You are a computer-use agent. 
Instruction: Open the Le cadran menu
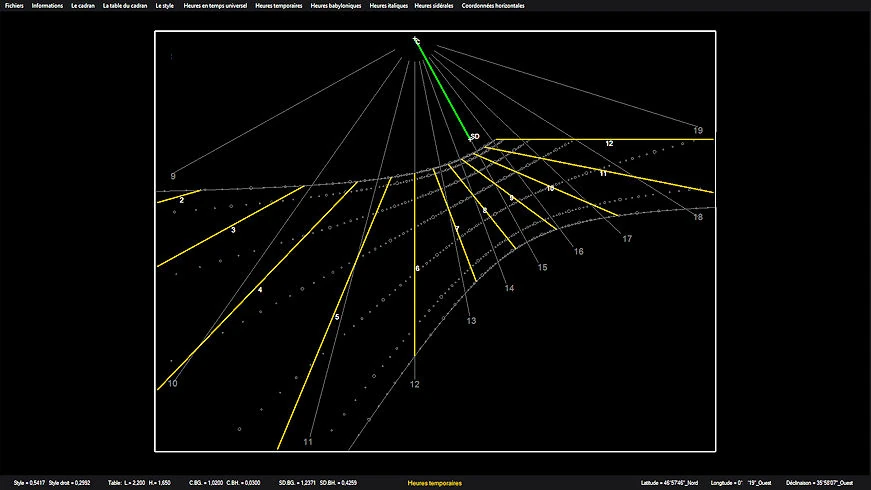pyautogui.click(x=82, y=6)
